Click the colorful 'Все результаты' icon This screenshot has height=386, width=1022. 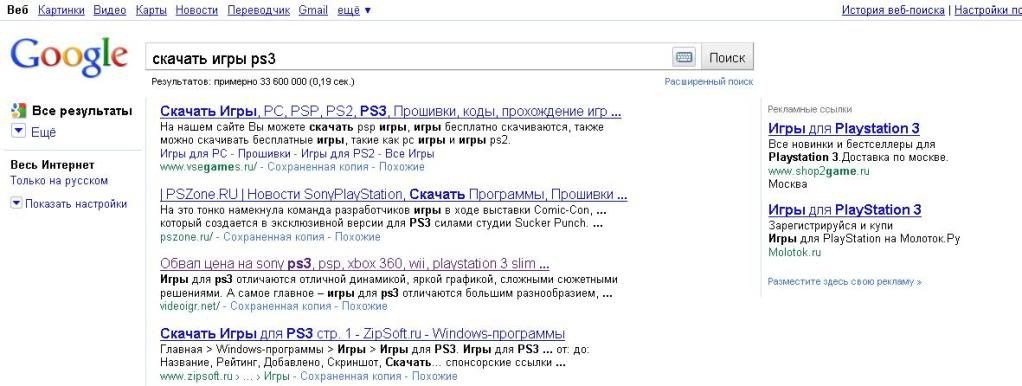pyautogui.click(x=18, y=111)
